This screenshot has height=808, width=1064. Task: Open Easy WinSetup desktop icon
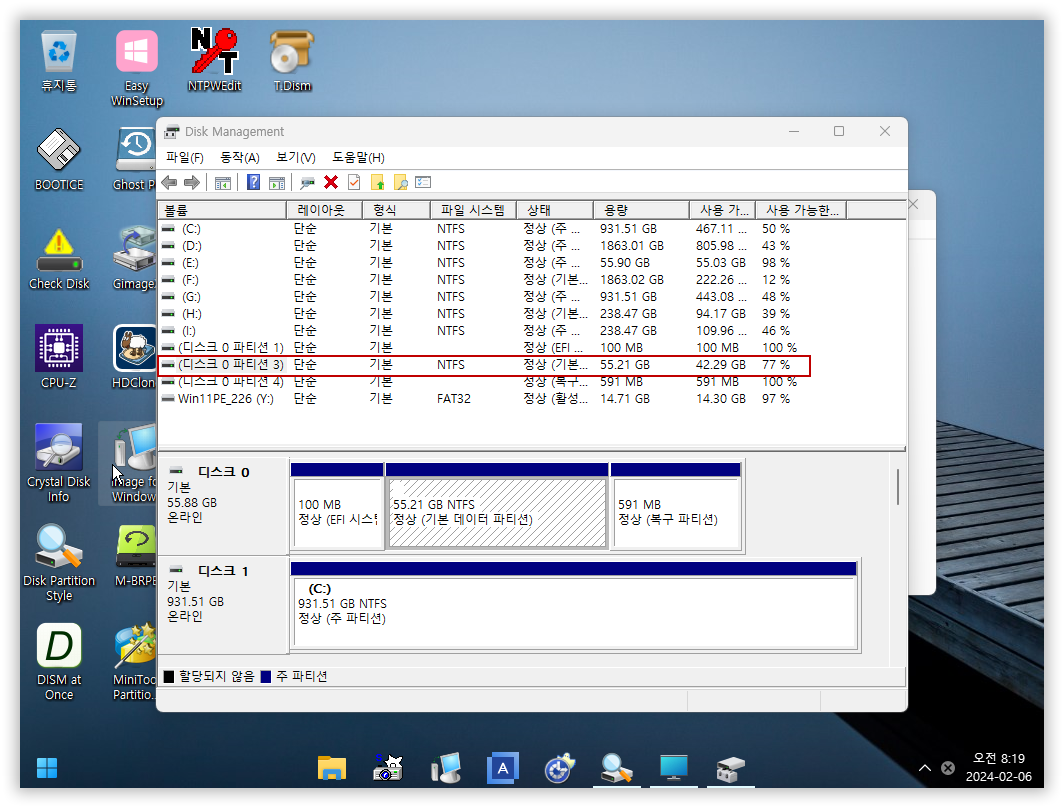click(x=136, y=69)
